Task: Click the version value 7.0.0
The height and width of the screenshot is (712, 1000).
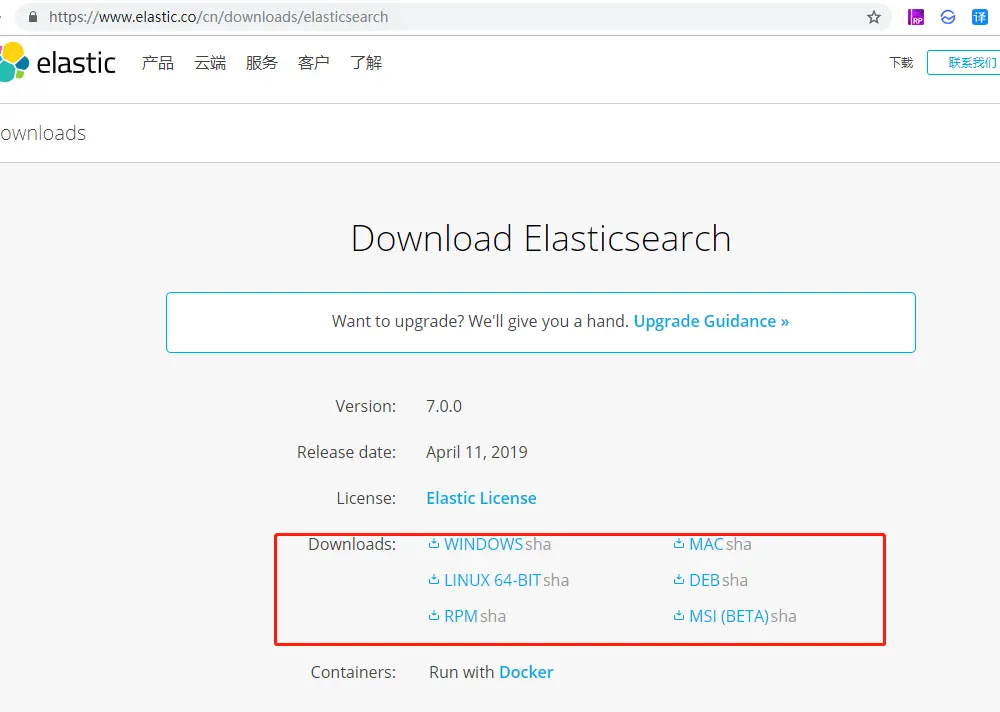Action: [x=444, y=406]
